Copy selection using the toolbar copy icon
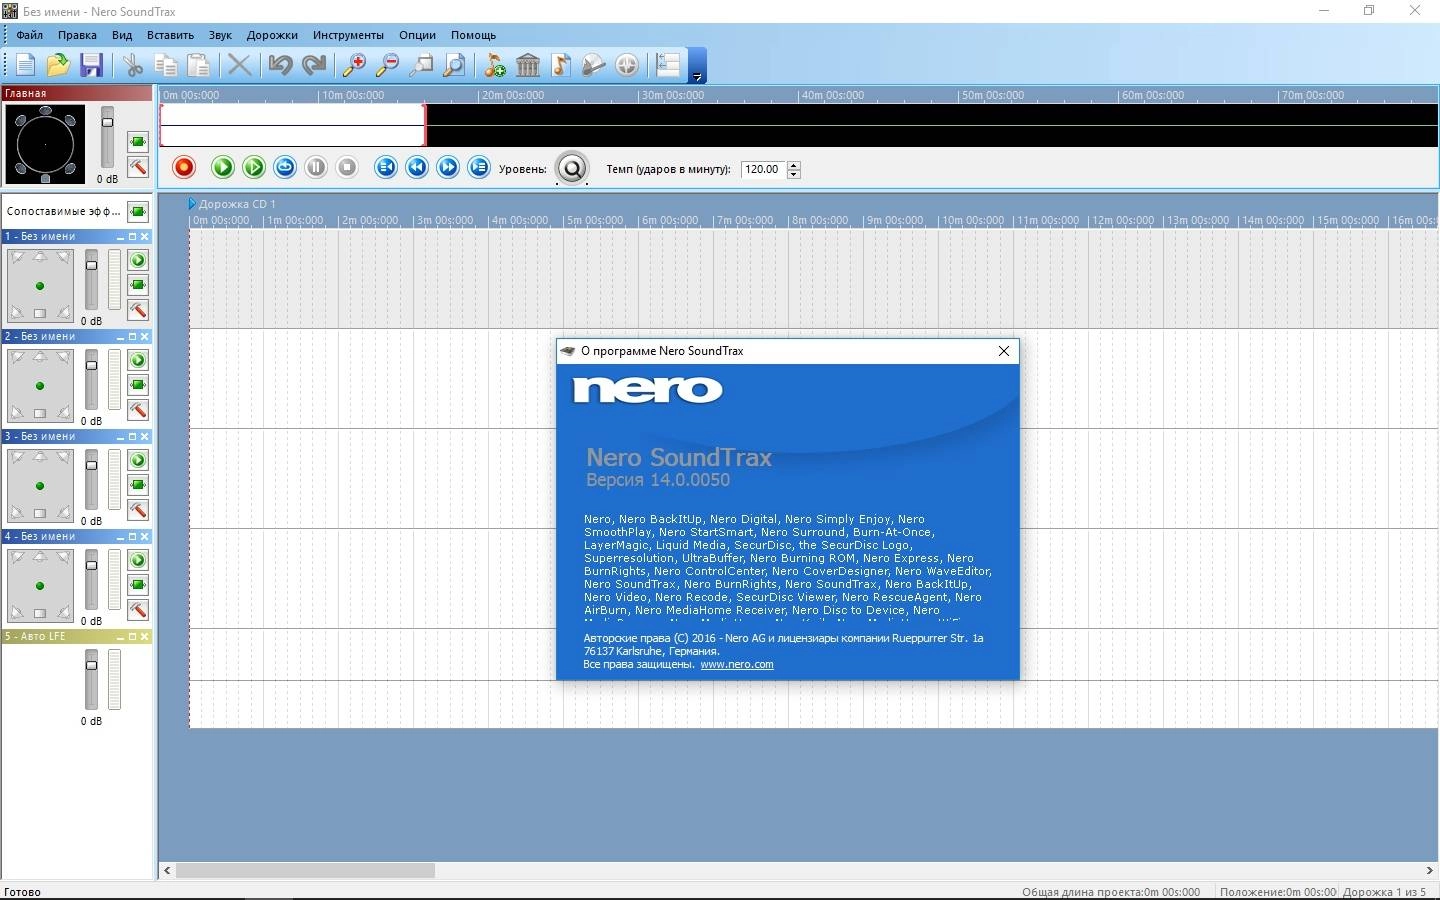 [166, 66]
